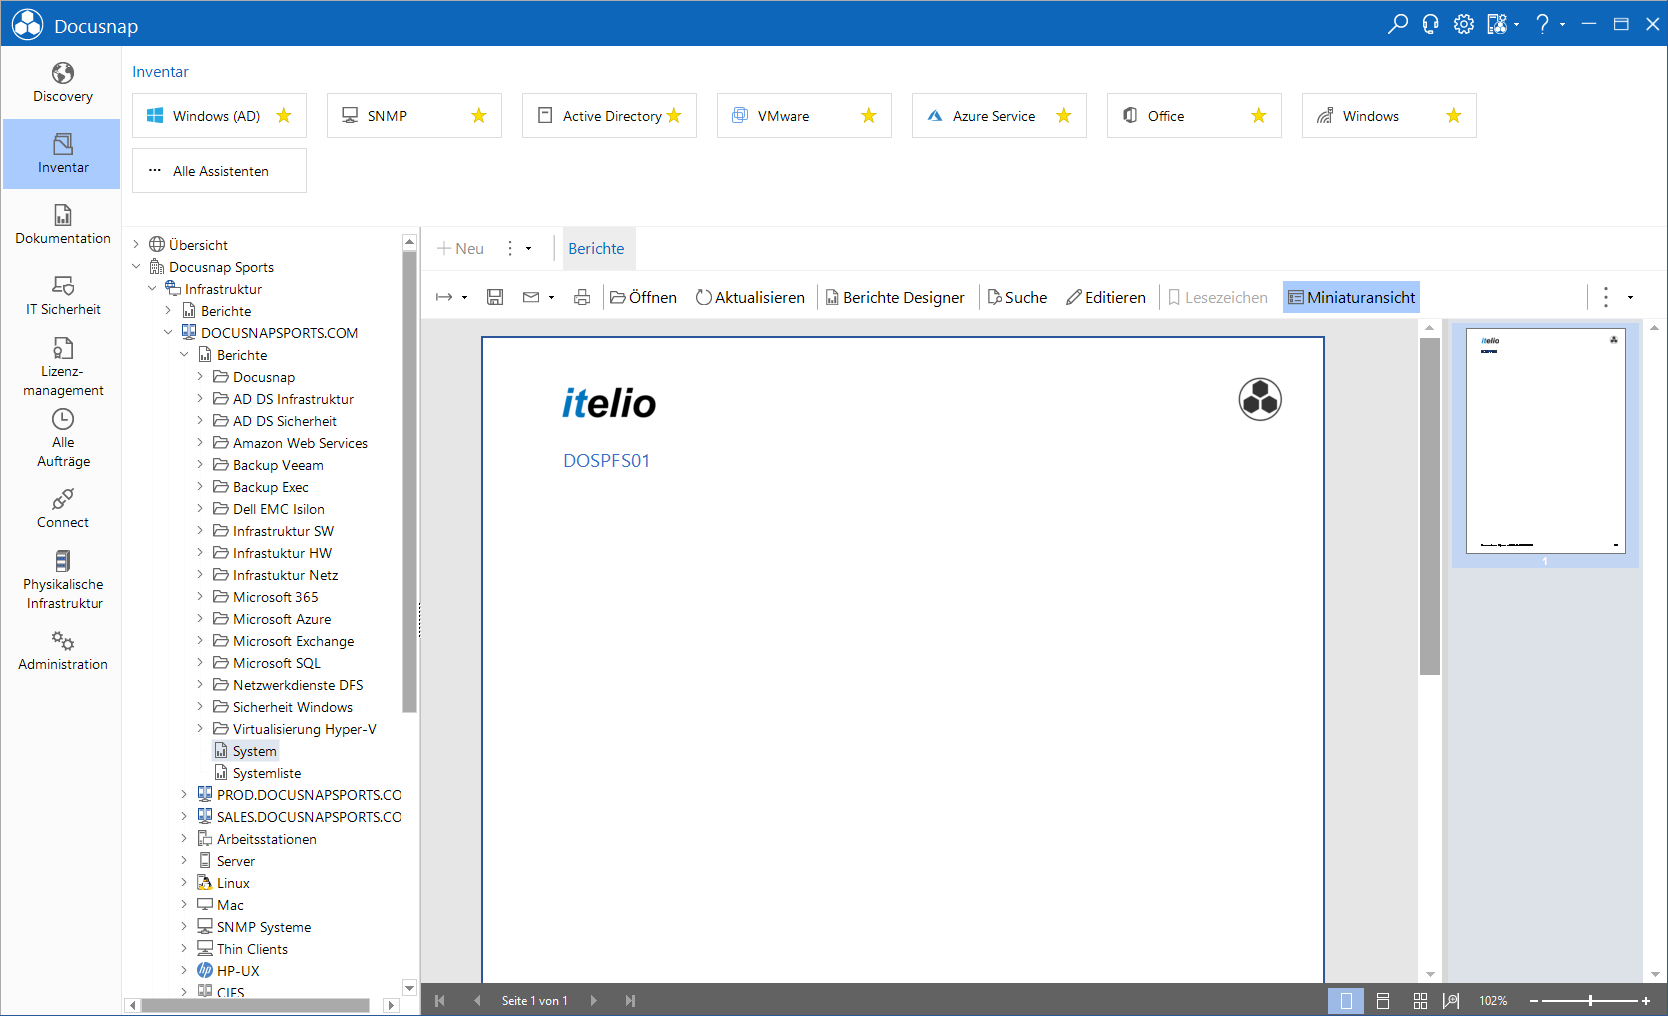Toggle the Miniaturansicht thumbnail panel
Image resolution: width=1668 pixels, height=1016 pixels.
tap(1351, 297)
